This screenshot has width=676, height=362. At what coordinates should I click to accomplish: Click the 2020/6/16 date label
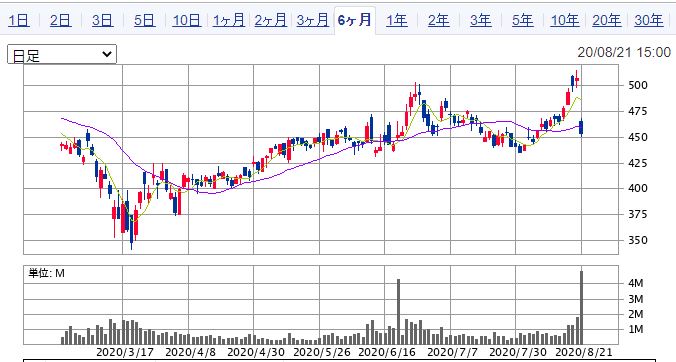click(x=387, y=352)
